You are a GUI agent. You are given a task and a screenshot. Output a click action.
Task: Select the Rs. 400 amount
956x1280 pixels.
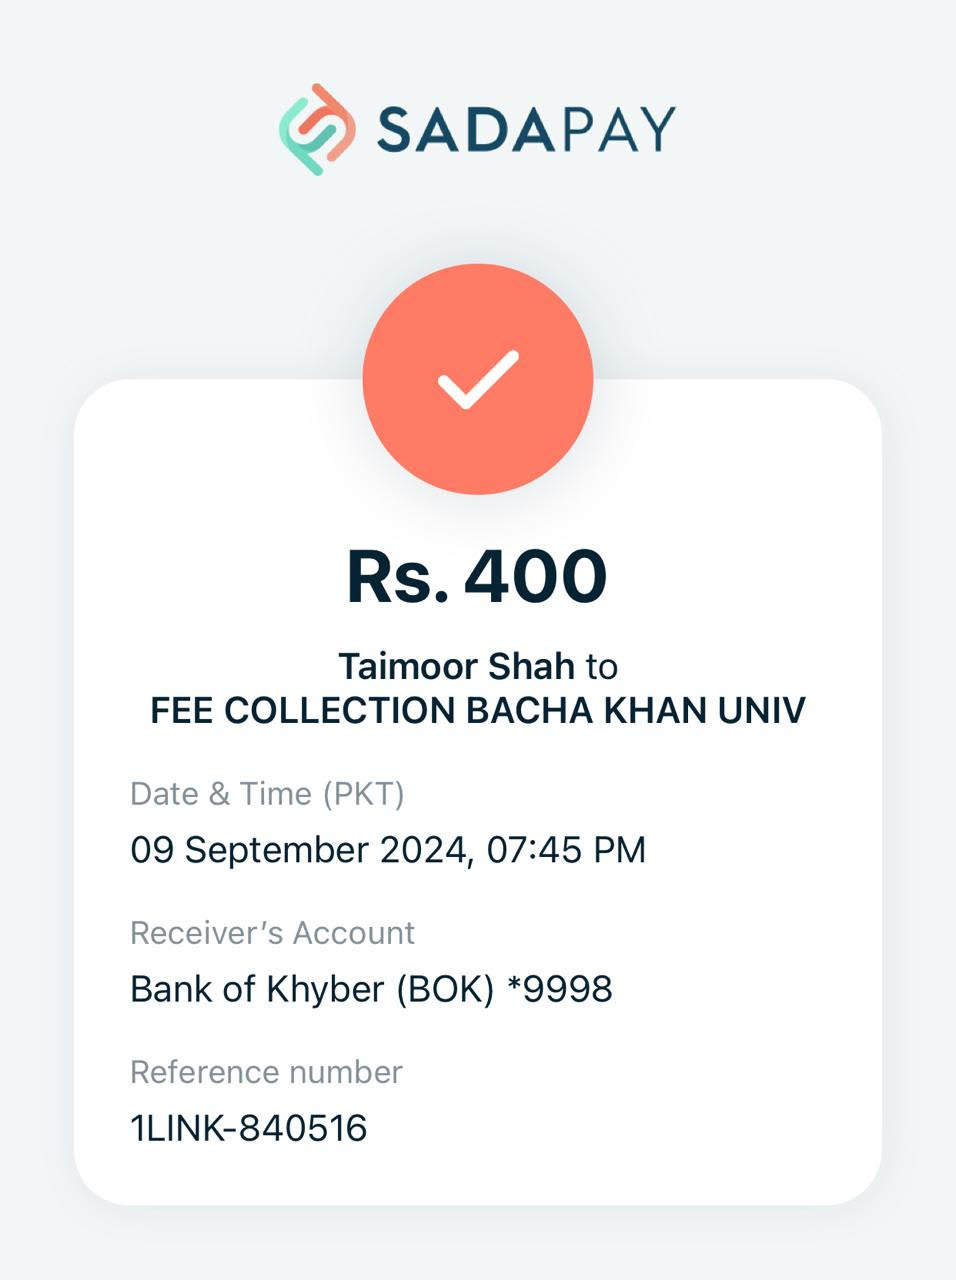pyautogui.click(x=477, y=577)
